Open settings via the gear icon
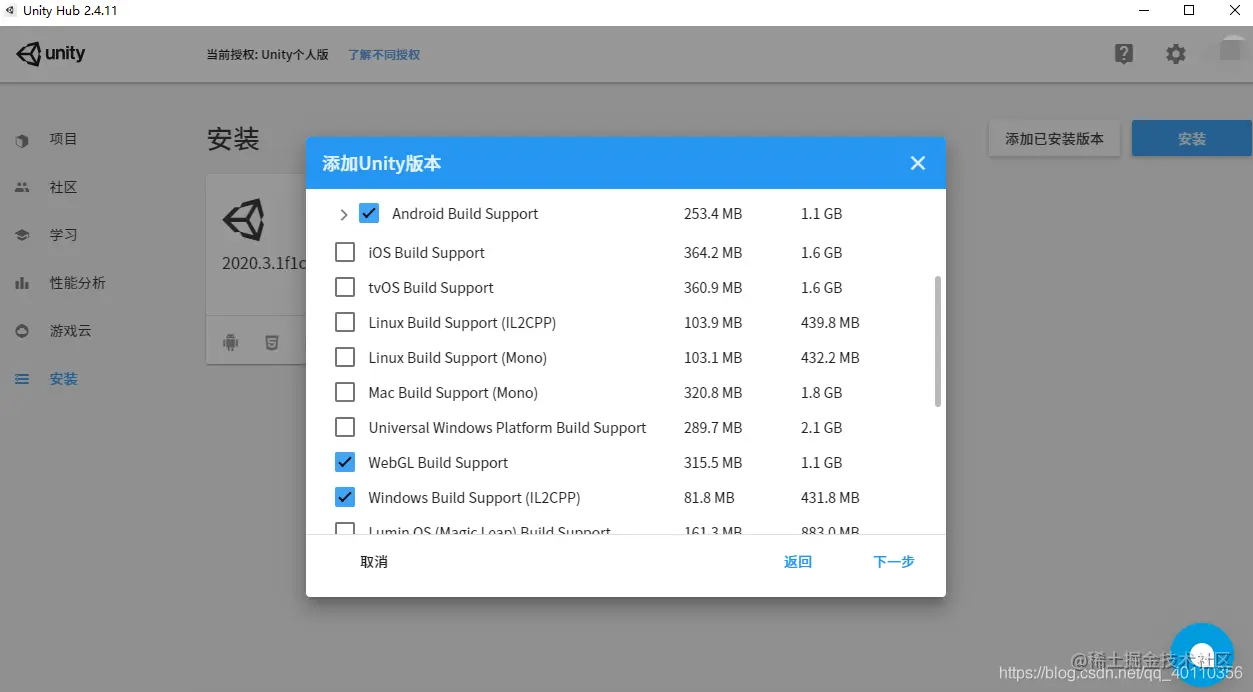This screenshot has width=1253, height=692. pyautogui.click(x=1176, y=54)
